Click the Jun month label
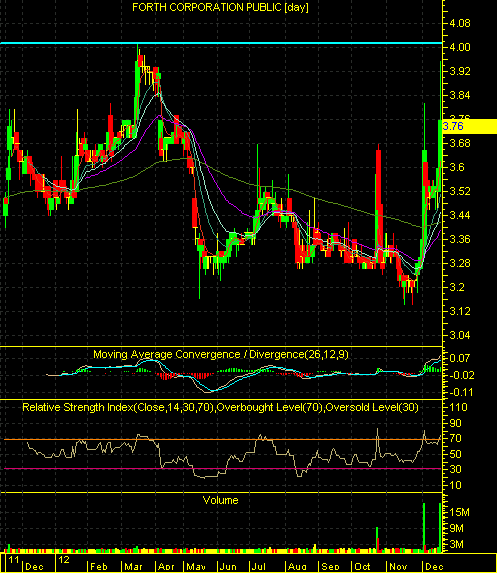The width and height of the screenshot is (497, 573). pyautogui.click(x=228, y=567)
